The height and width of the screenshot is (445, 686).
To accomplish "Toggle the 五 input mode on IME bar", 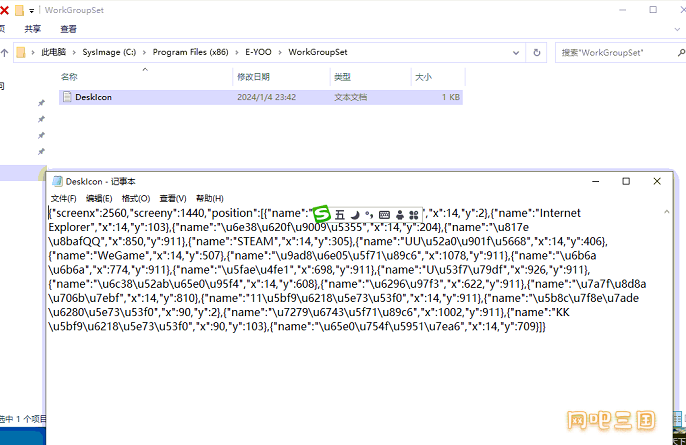I will pyautogui.click(x=340, y=215).
